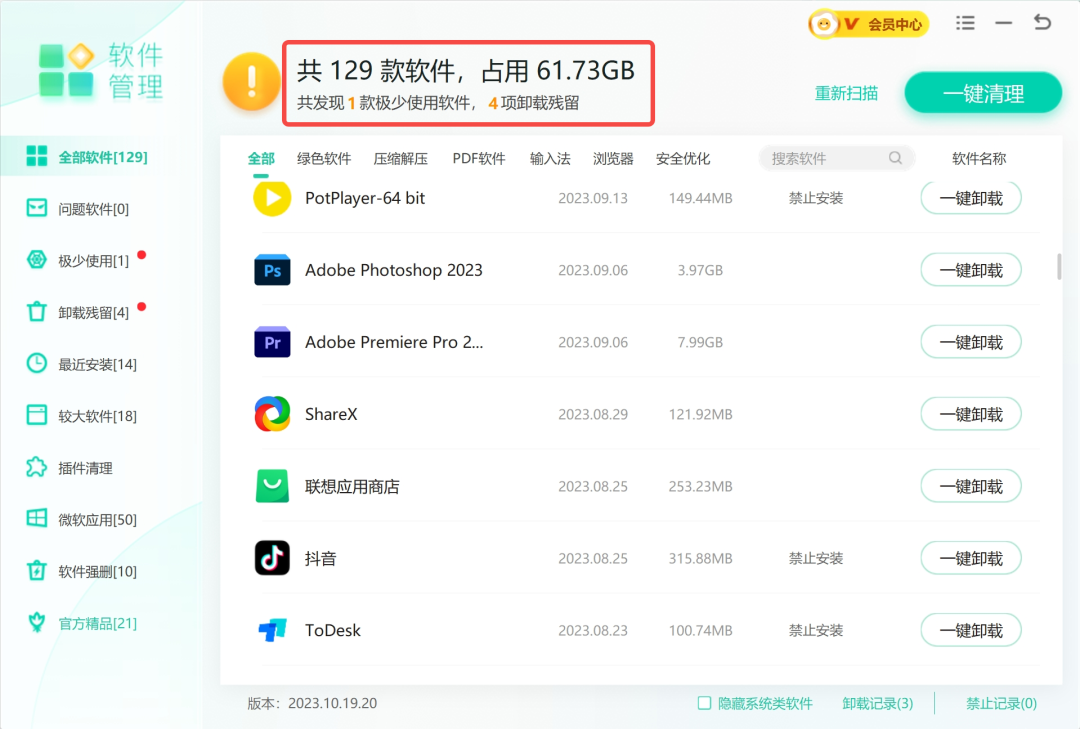Select the Large Software window icon

click(37, 415)
